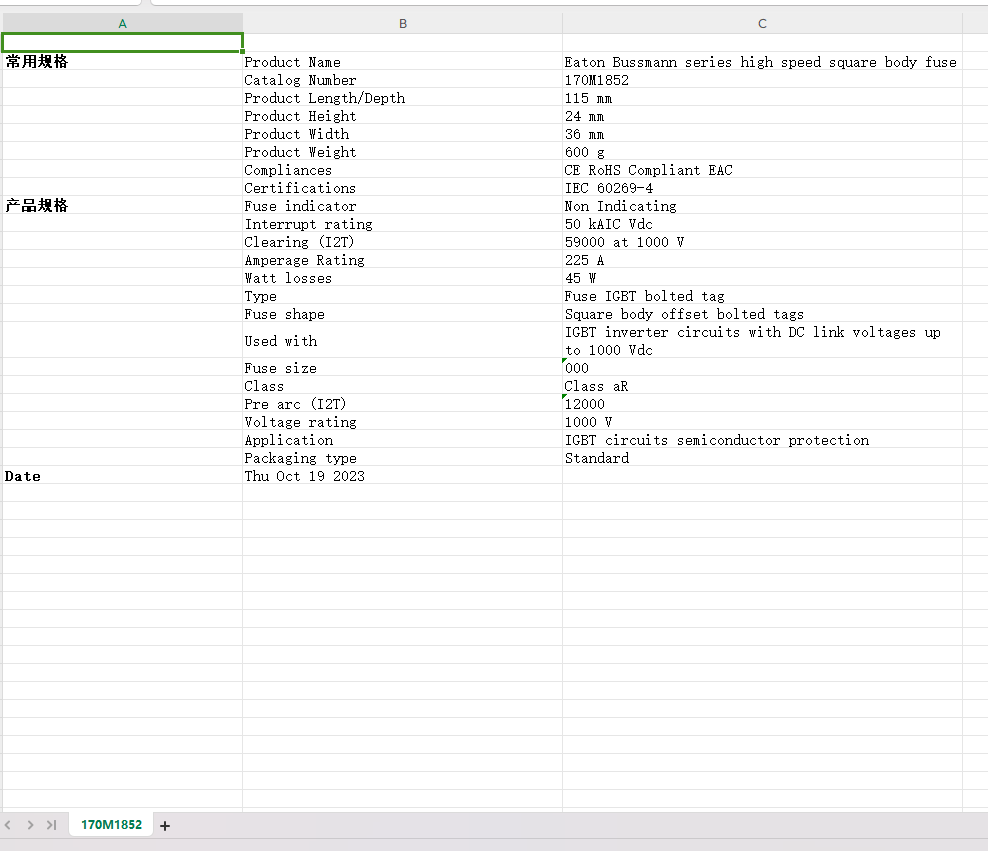
Task: Select the Product Length/Depth cell
Action: 403,98
